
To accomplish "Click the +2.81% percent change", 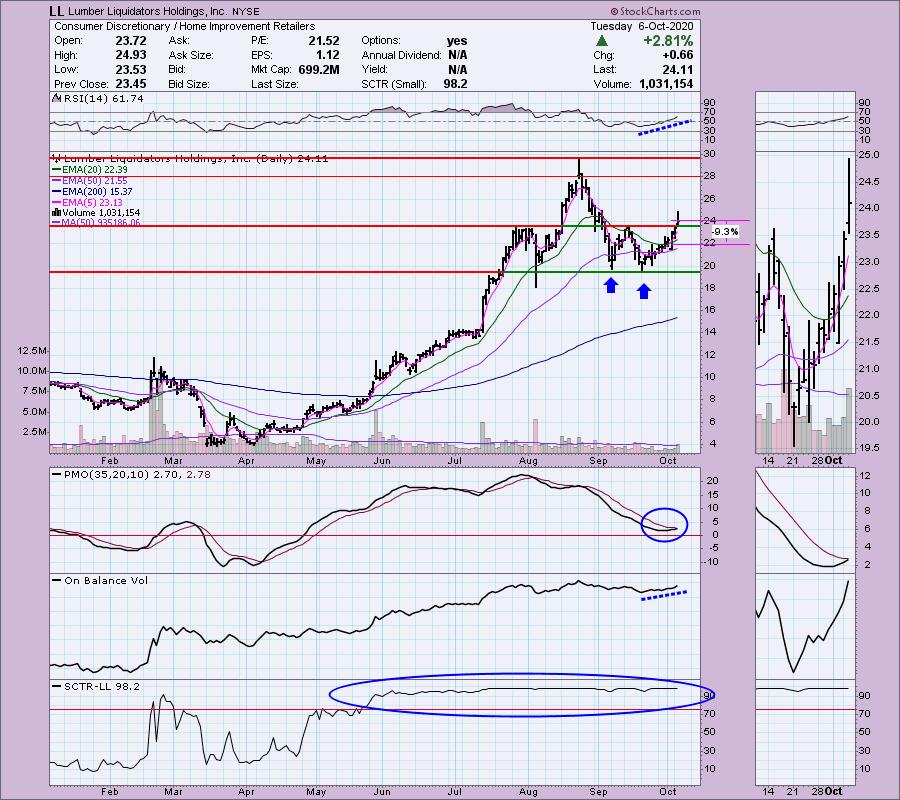I will point(668,41).
